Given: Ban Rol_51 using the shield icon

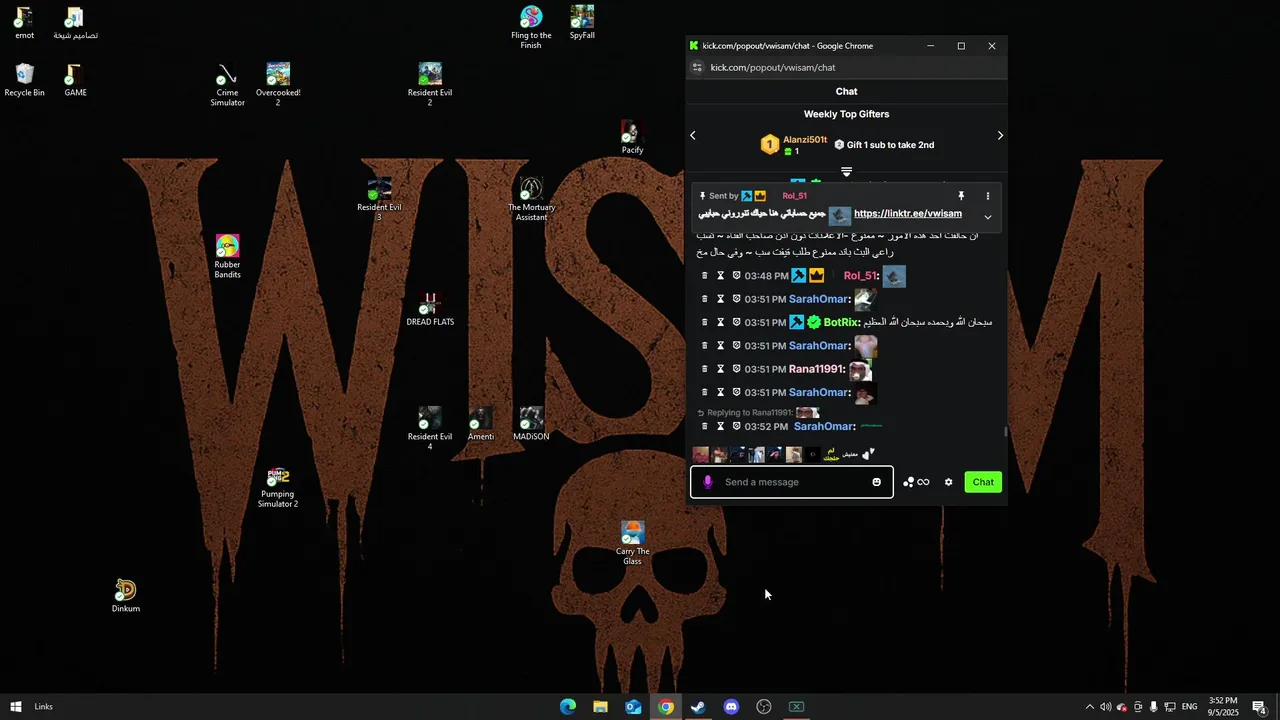Looking at the screenshot, I should (736, 276).
